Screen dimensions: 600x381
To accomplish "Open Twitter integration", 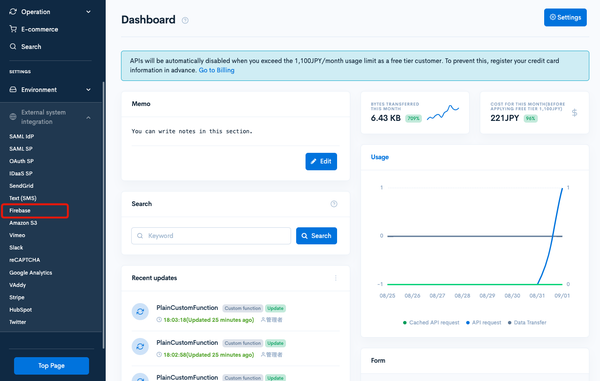I will coord(18,322).
